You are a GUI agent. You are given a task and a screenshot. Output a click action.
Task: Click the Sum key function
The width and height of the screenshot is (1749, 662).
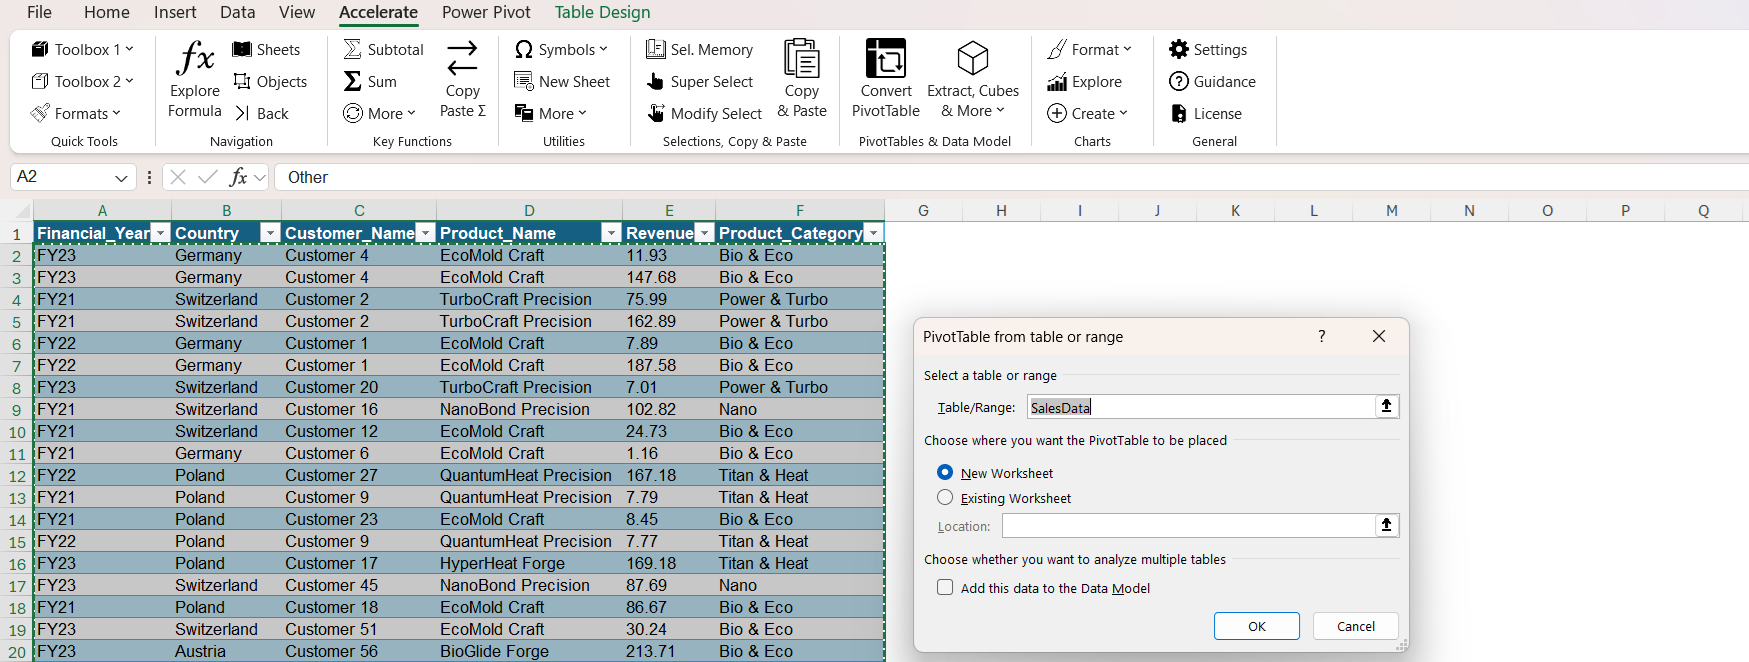pyautogui.click(x=370, y=81)
